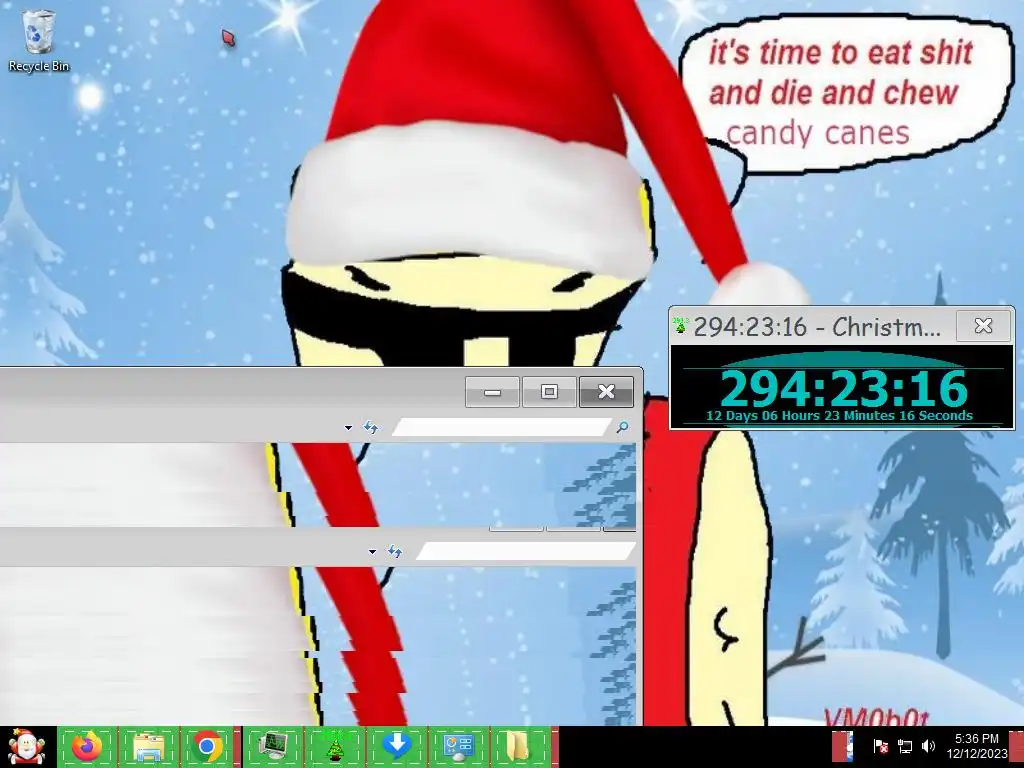Screen dimensions: 1024x768
Task: Launch Firefox from the taskbar
Action: pos(88,746)
